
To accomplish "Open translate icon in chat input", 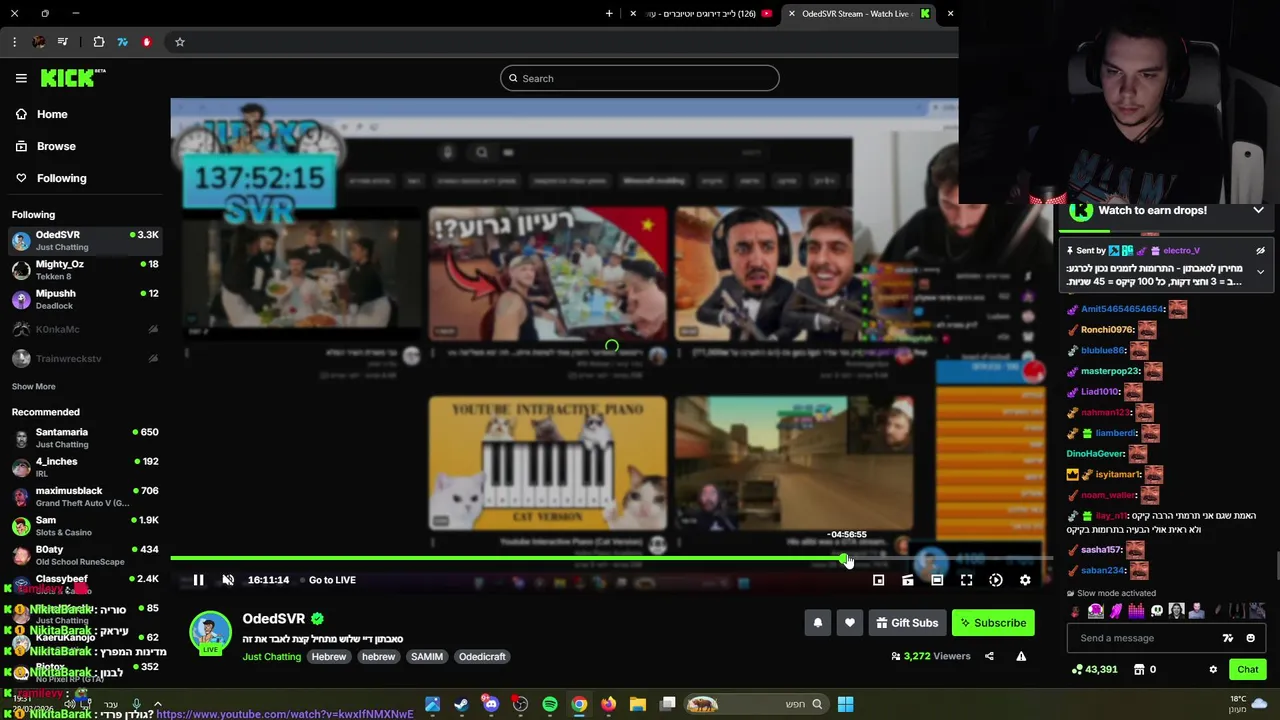I will point(1228,638).
